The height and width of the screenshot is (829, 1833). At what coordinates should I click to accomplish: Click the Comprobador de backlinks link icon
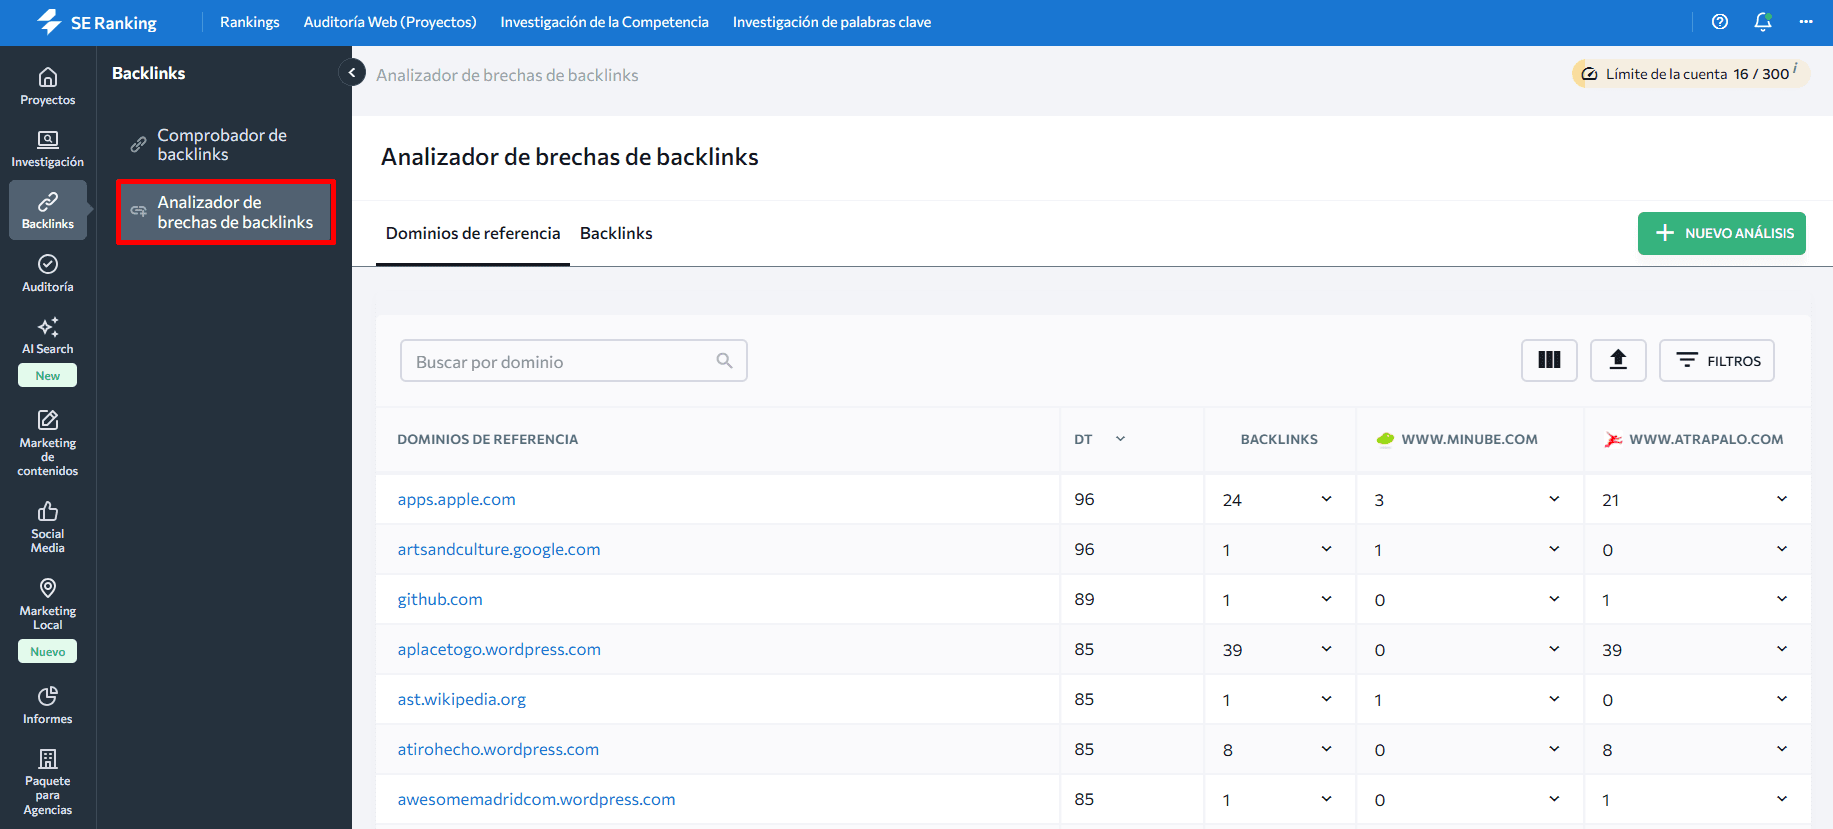click(139, 144)
